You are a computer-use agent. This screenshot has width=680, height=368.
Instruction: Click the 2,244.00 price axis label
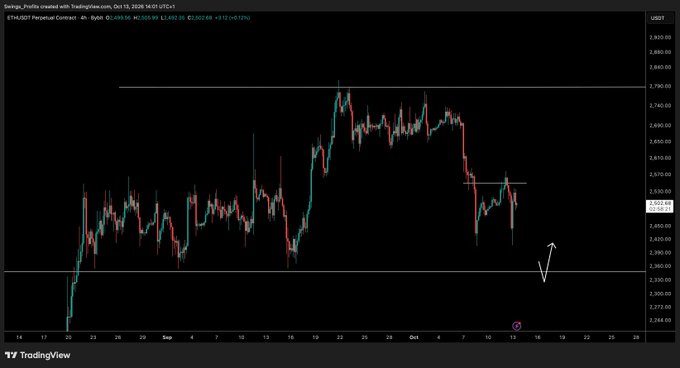point(660,320)
